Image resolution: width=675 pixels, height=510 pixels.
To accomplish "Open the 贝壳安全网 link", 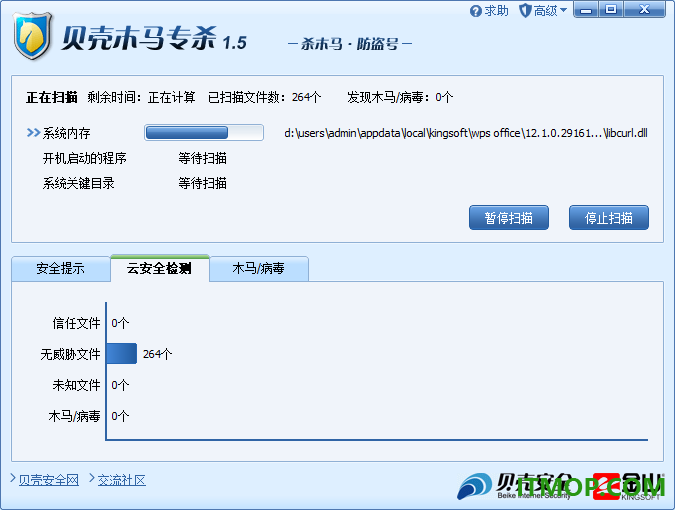I will 49,480.
